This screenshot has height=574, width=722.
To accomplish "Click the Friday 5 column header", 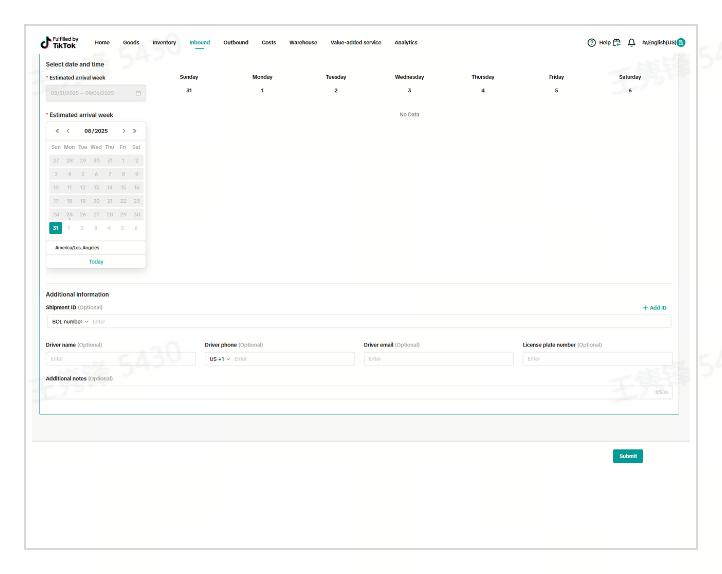I will pos(556,83).
